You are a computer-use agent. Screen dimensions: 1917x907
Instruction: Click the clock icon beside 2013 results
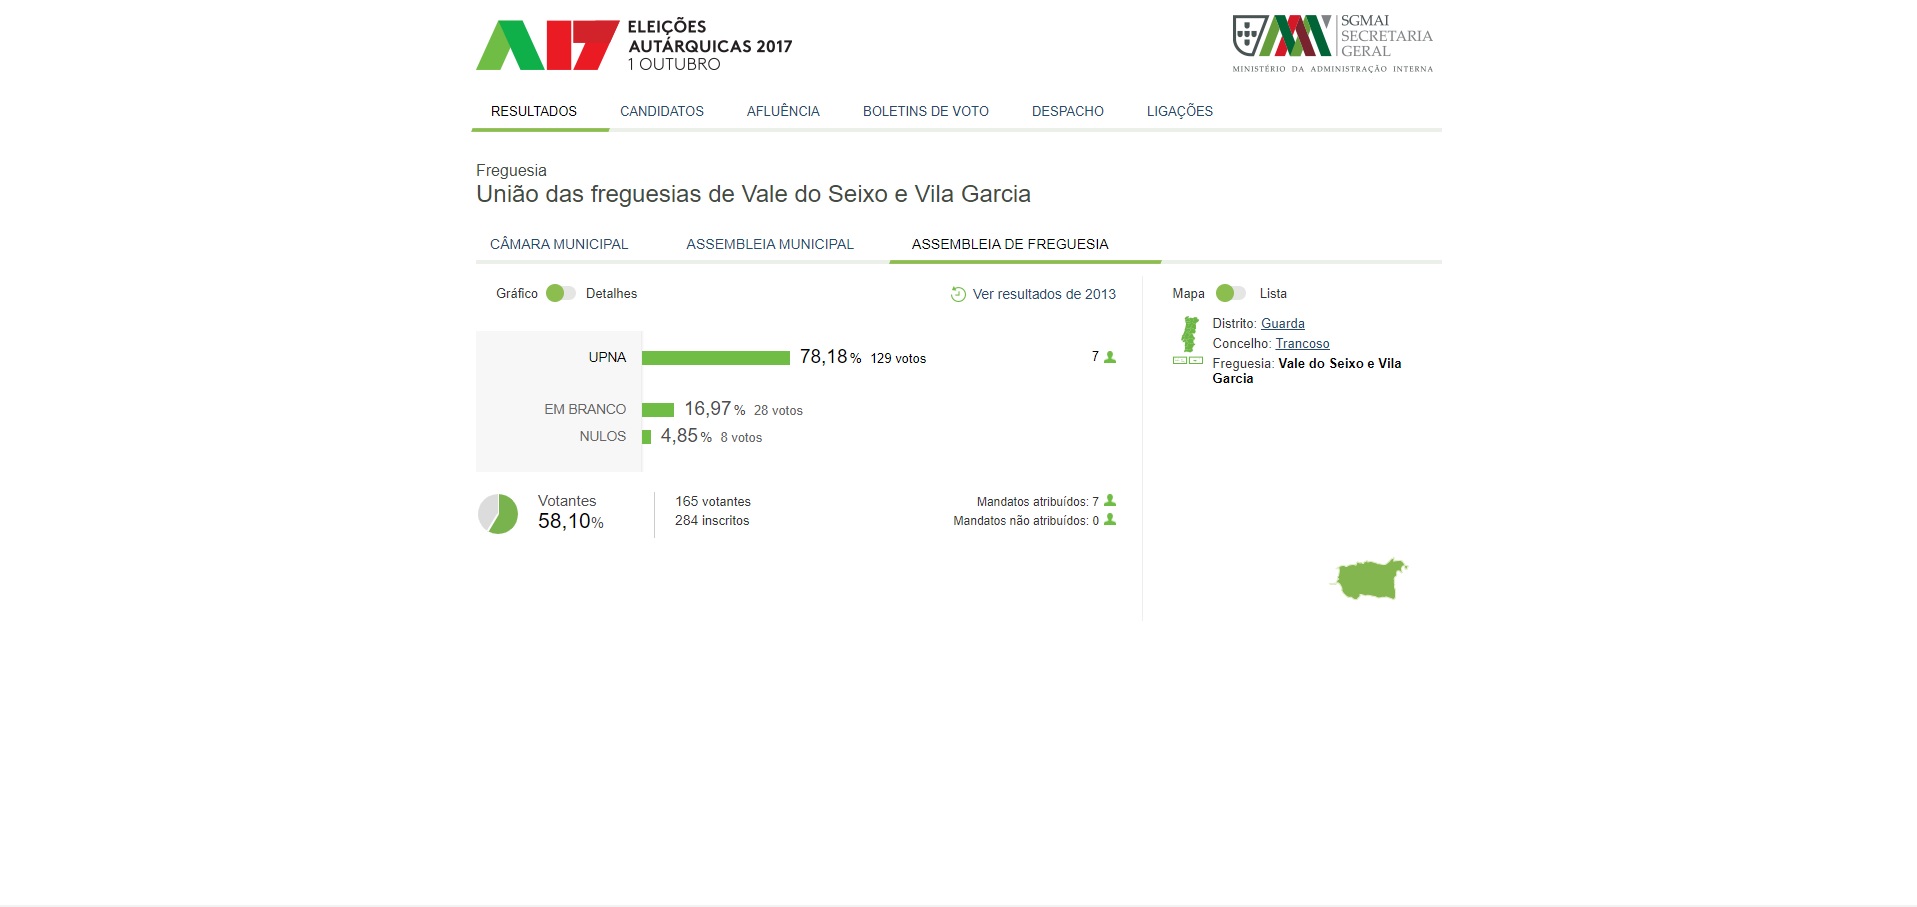958,294
